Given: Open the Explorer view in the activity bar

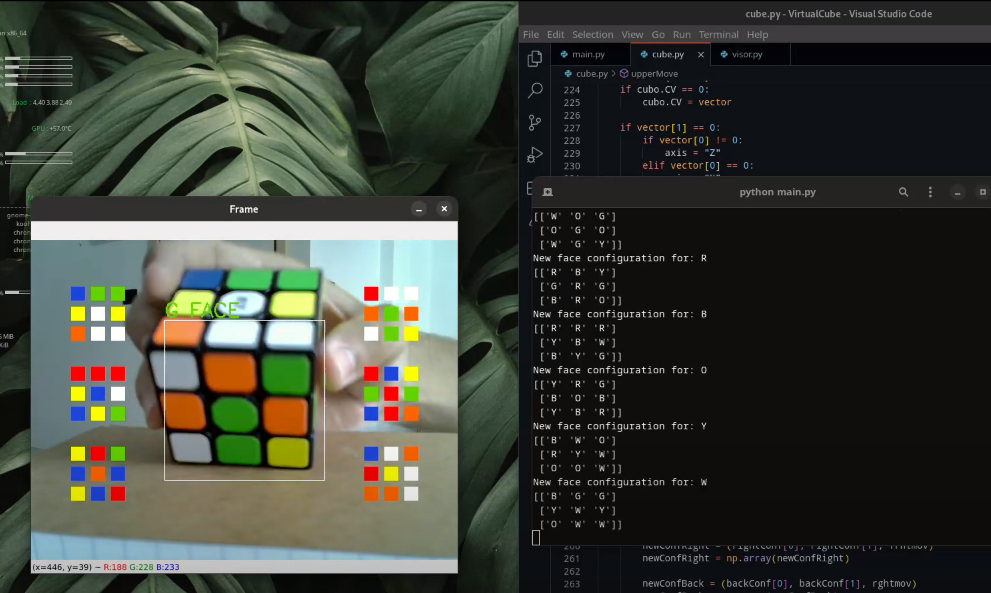Looking at the screenshot, I should (x=535, y=58).
